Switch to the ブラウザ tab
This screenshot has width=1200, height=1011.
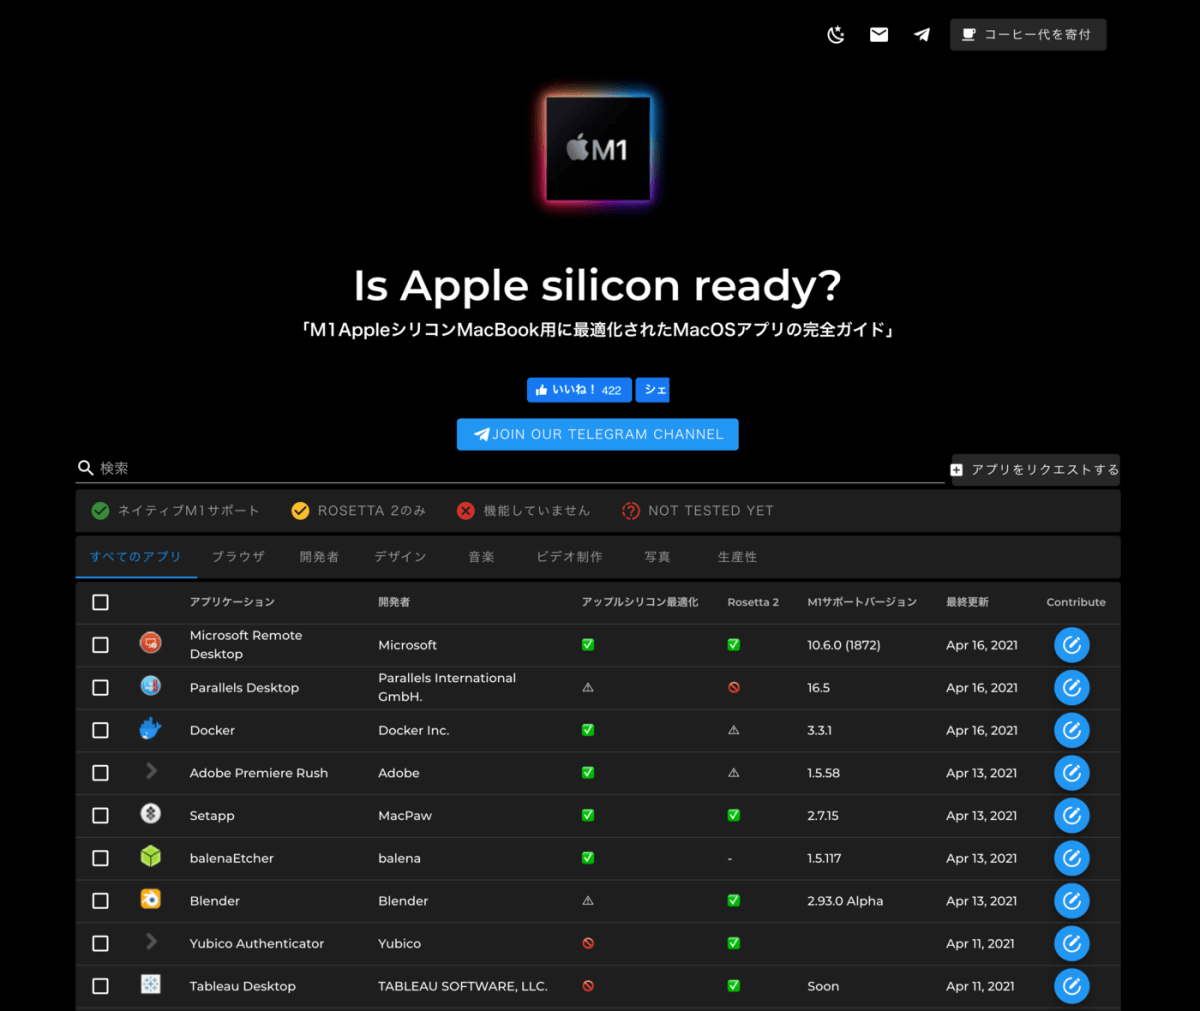[x=238, y=557]
